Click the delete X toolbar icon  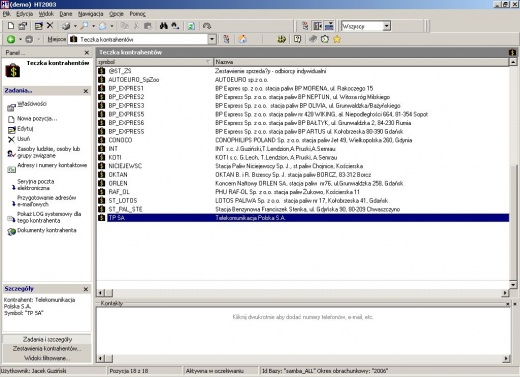click(x=50, y=25)
